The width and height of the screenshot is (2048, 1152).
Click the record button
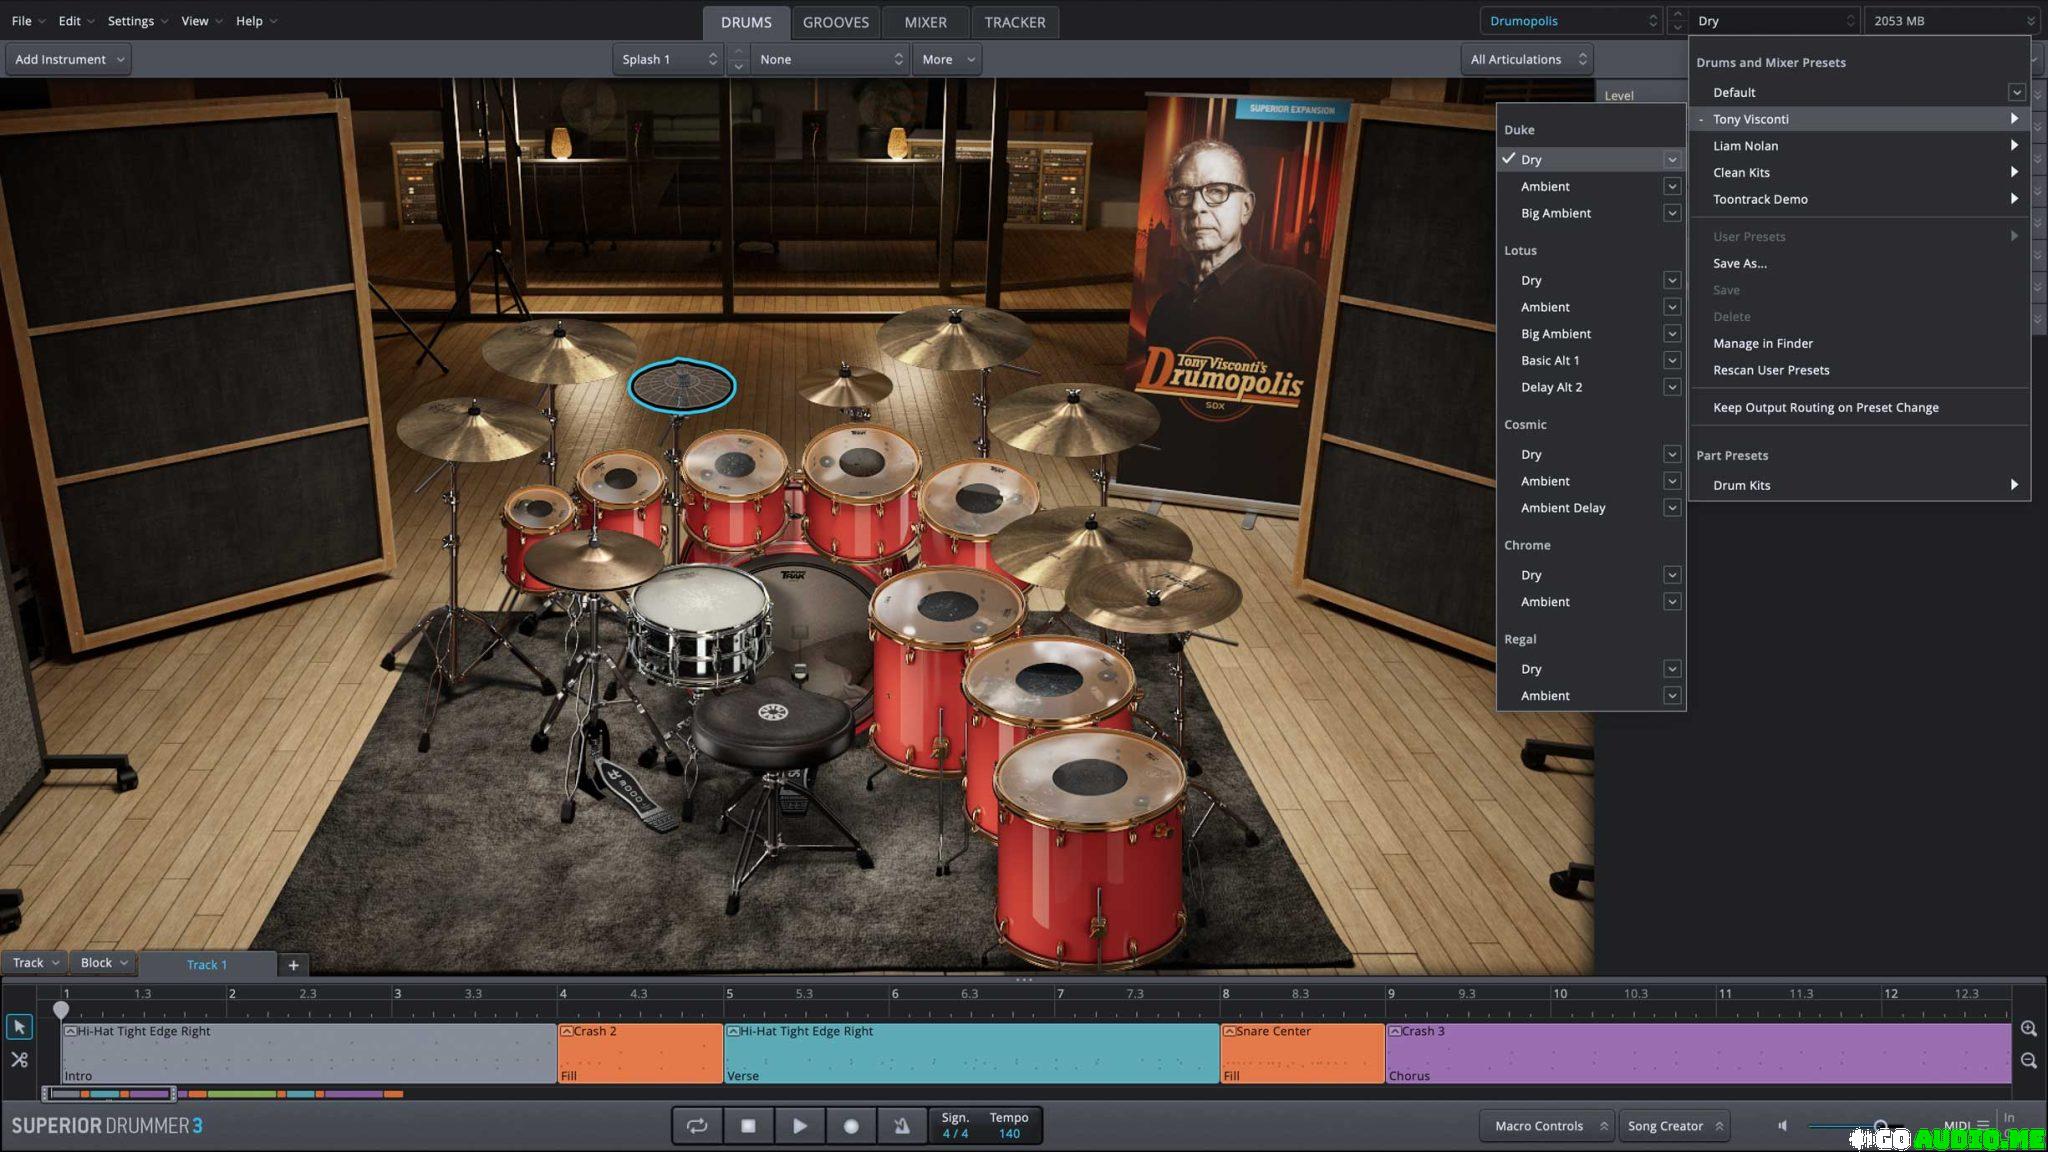point(851,1126)
